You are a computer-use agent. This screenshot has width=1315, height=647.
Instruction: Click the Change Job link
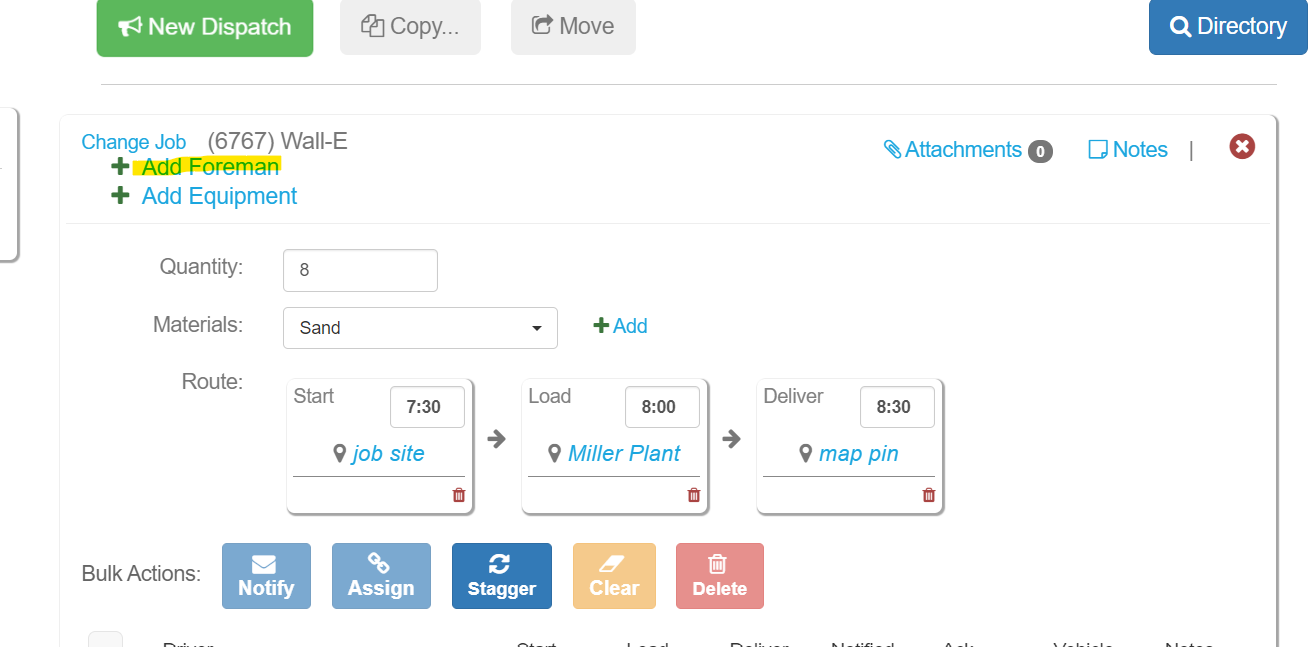[x=134, y=142]
